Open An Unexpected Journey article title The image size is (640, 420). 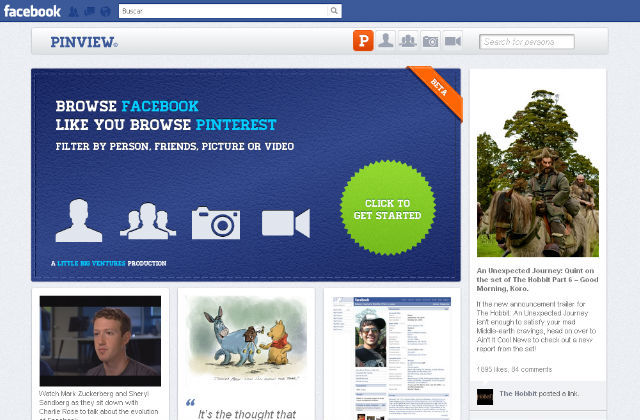537,280
